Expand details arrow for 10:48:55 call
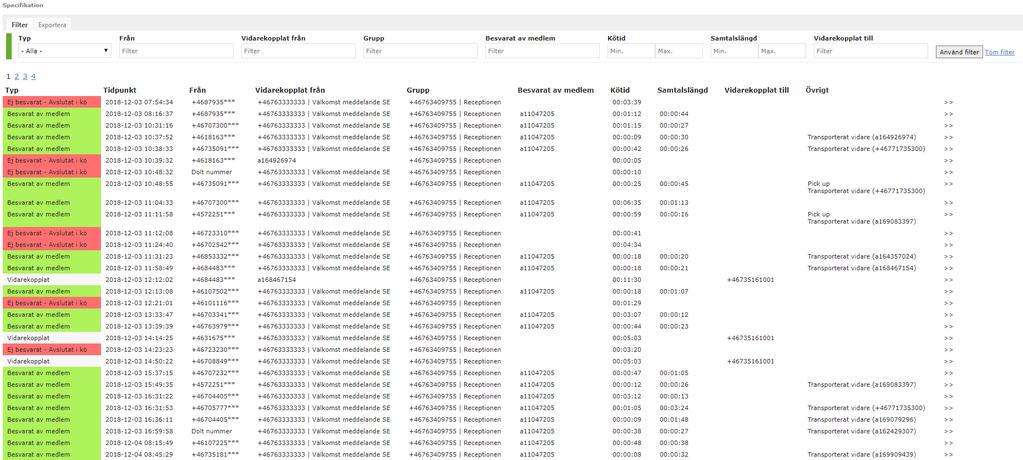Viewport: 1023px width, 460px height. click(x=948, y=184)
